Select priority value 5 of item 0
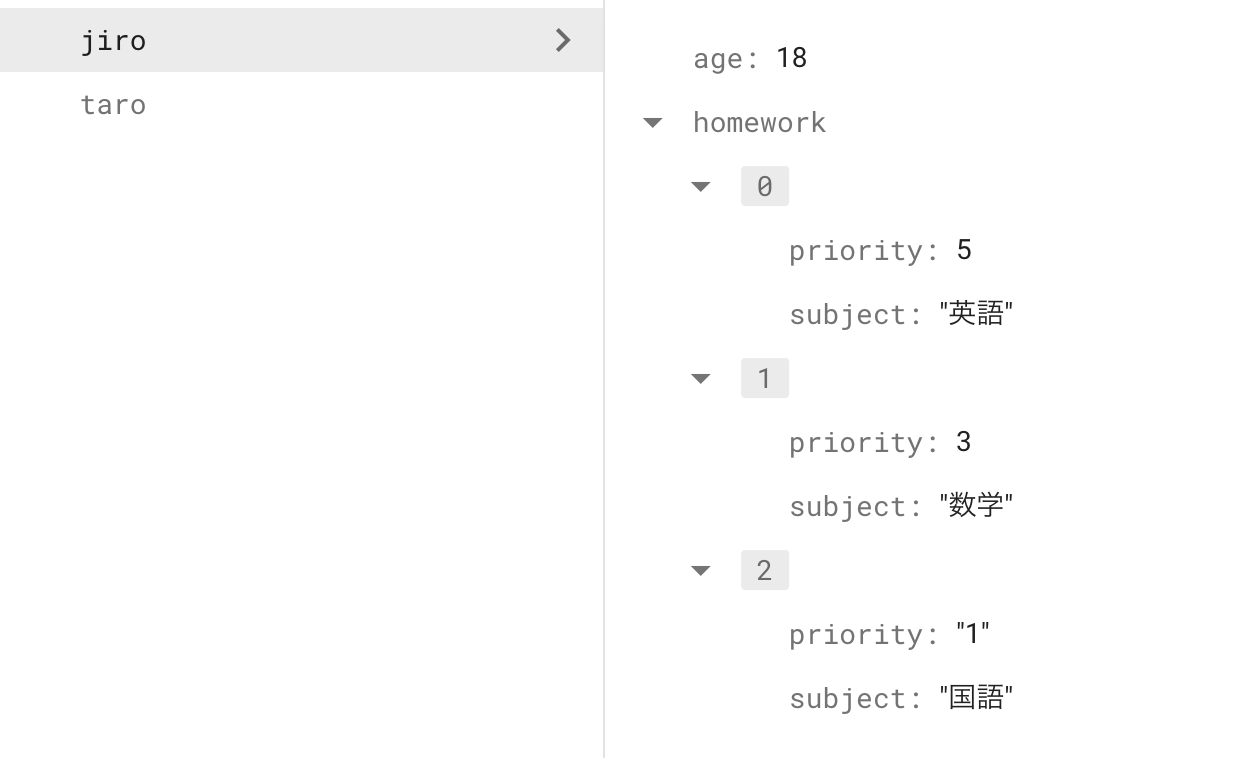The image size is (1234, 758). pyautogui.click(x=963, y=250)
